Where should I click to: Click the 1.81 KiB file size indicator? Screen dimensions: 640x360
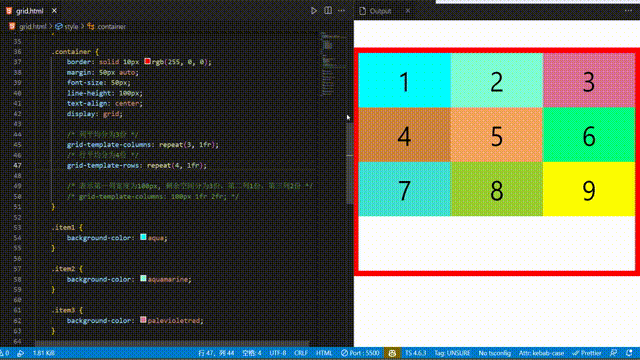pos(44,353)
